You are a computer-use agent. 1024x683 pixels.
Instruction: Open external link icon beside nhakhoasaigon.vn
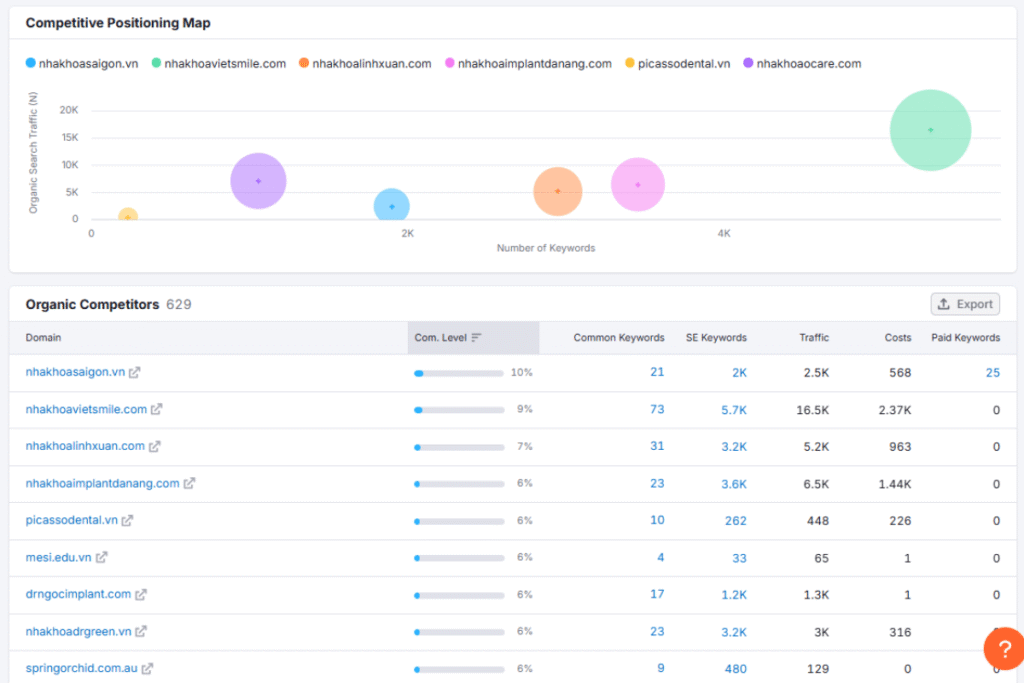click(135, 372)
